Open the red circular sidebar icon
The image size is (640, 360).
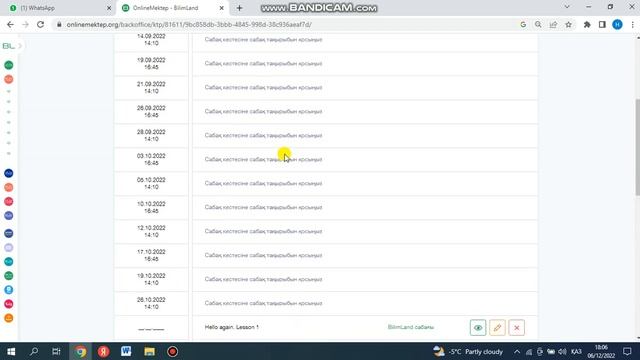point(9,201)
